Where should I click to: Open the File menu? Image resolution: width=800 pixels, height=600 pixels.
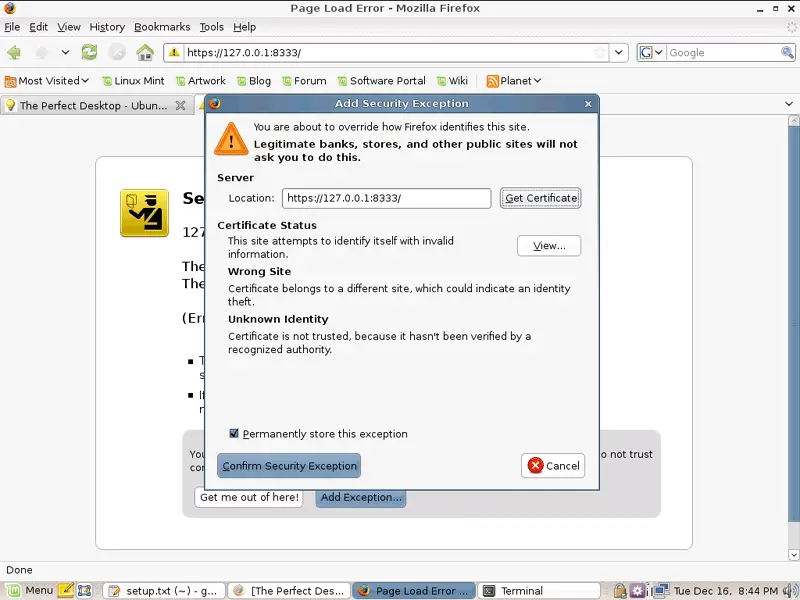click(x=12, y=27)
